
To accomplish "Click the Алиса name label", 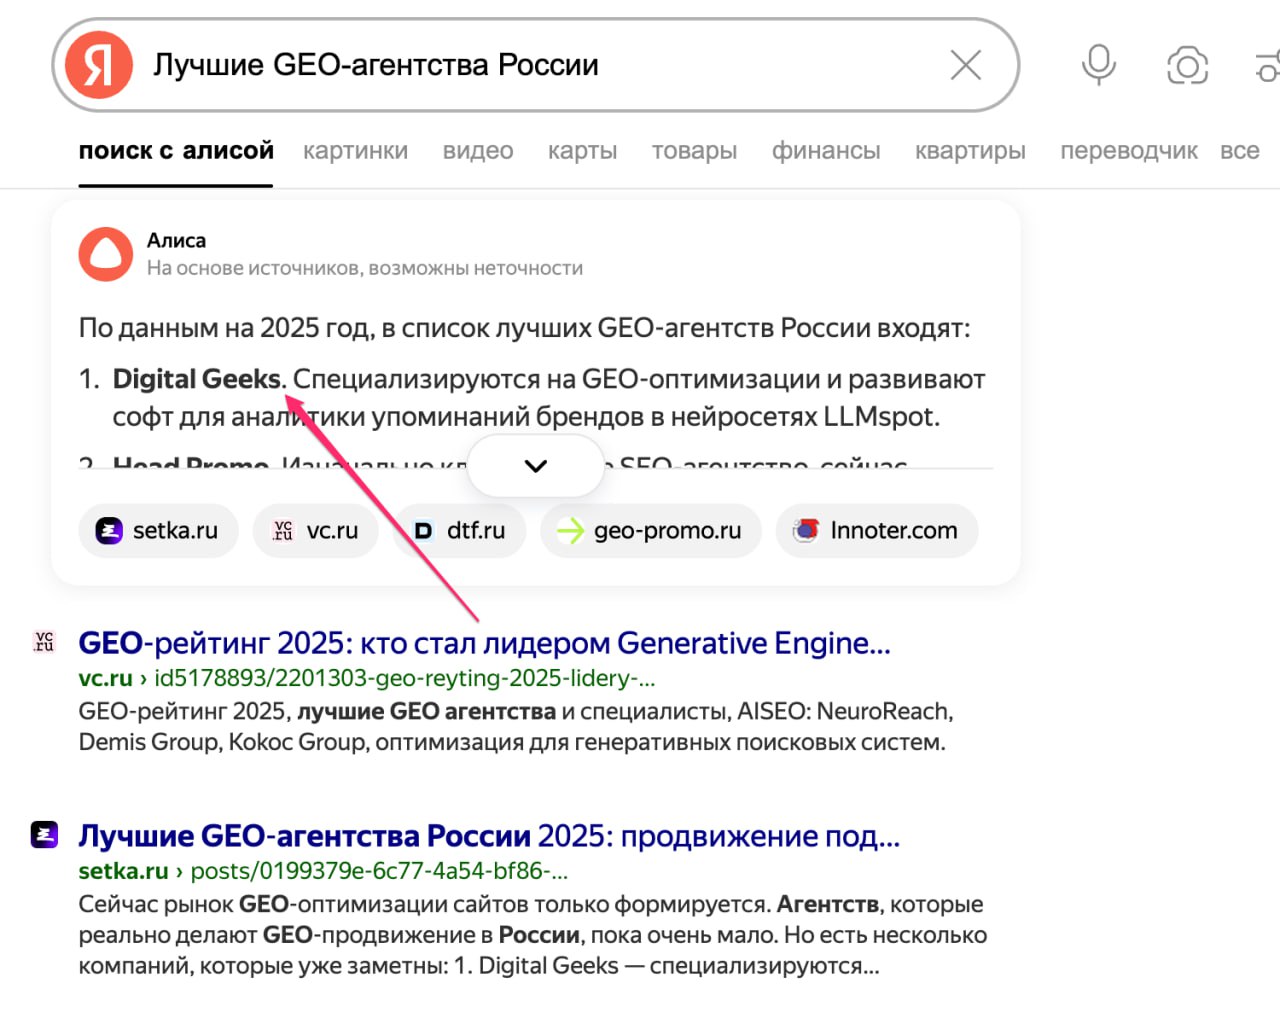I will [x=176, y=240].
